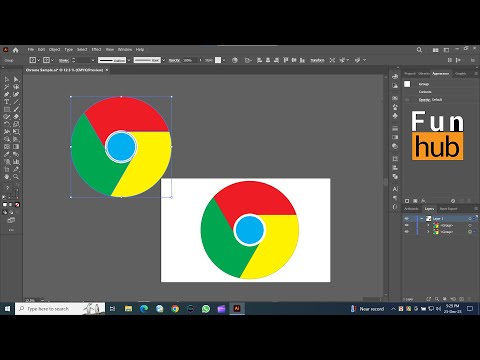
Task: Click Add New Effect fx icon
Action: (423, 201)
